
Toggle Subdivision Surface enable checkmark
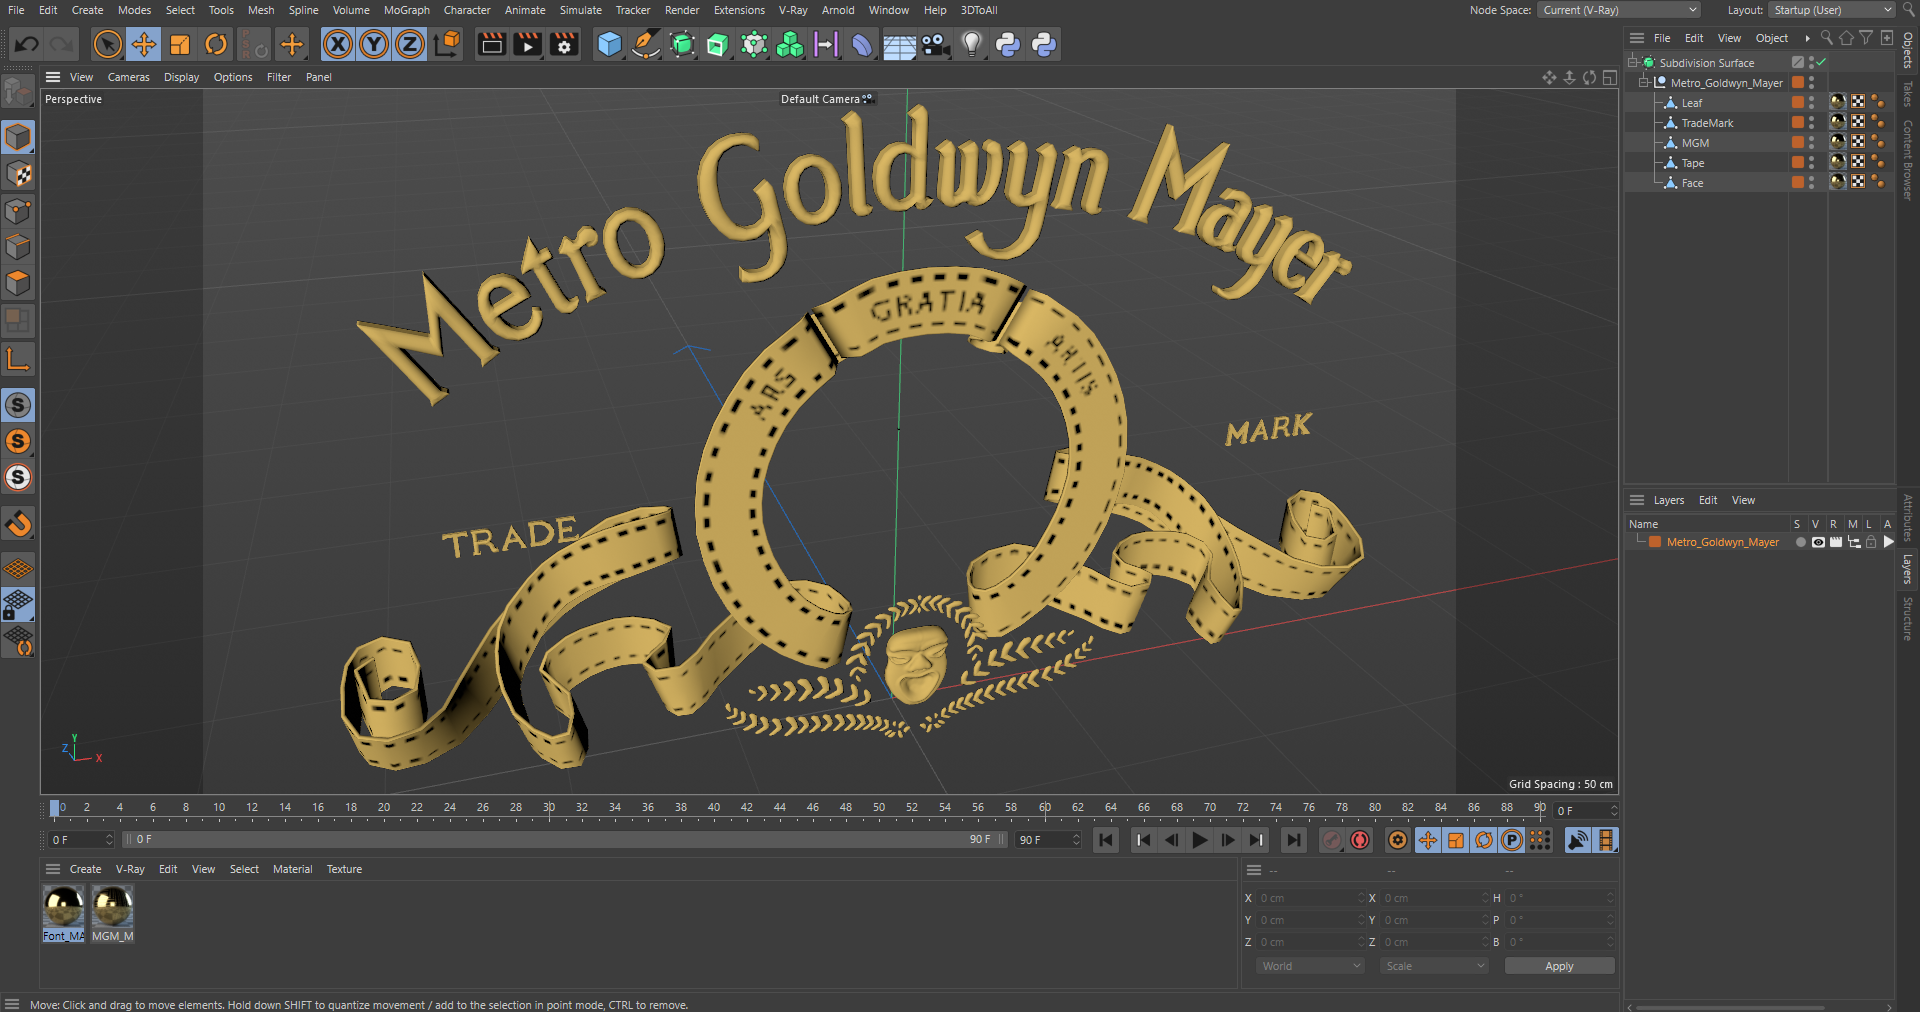(1821, 62)
